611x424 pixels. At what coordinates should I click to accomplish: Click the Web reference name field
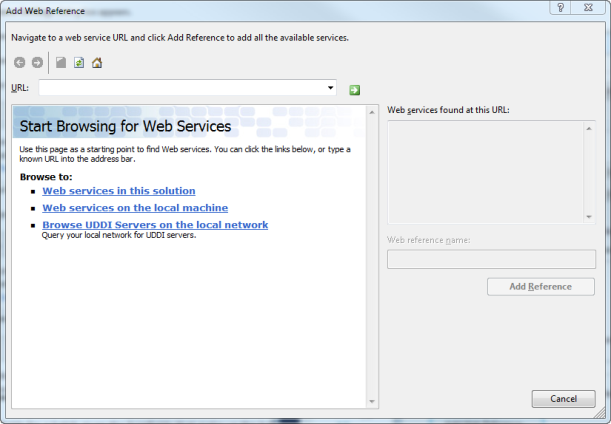[x=490, y=259]
